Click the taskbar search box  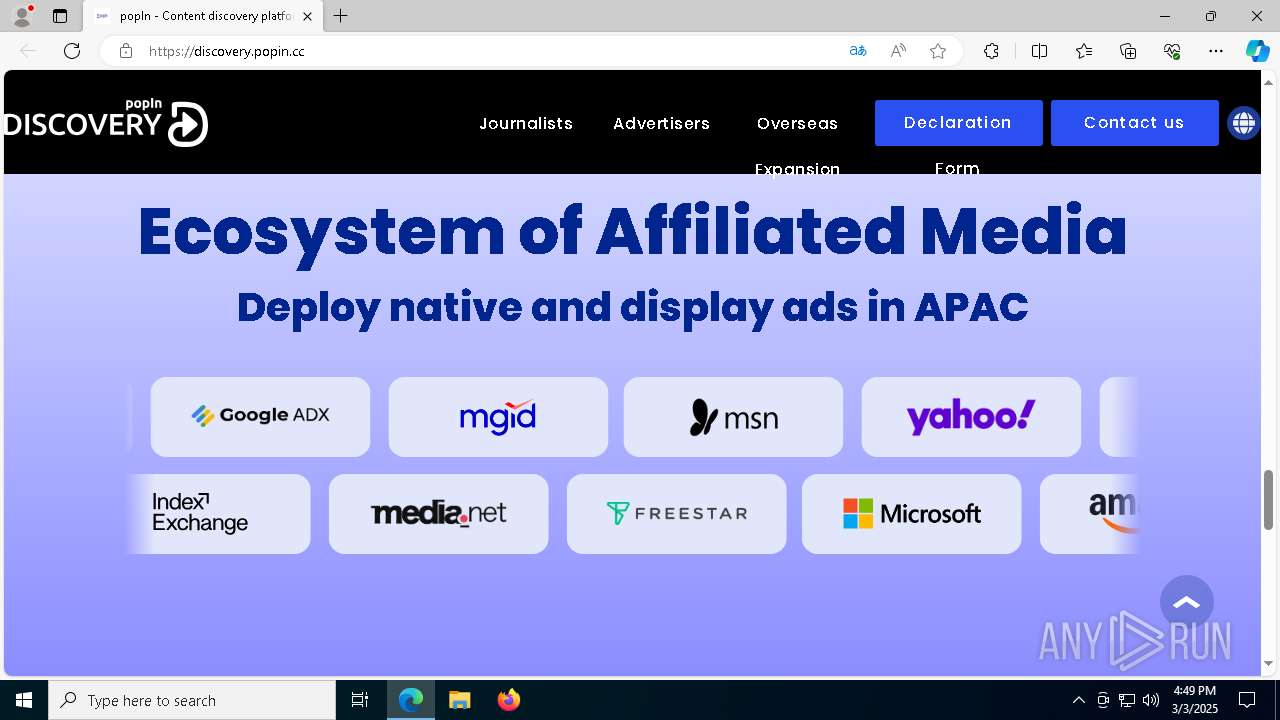click(192, 700)
